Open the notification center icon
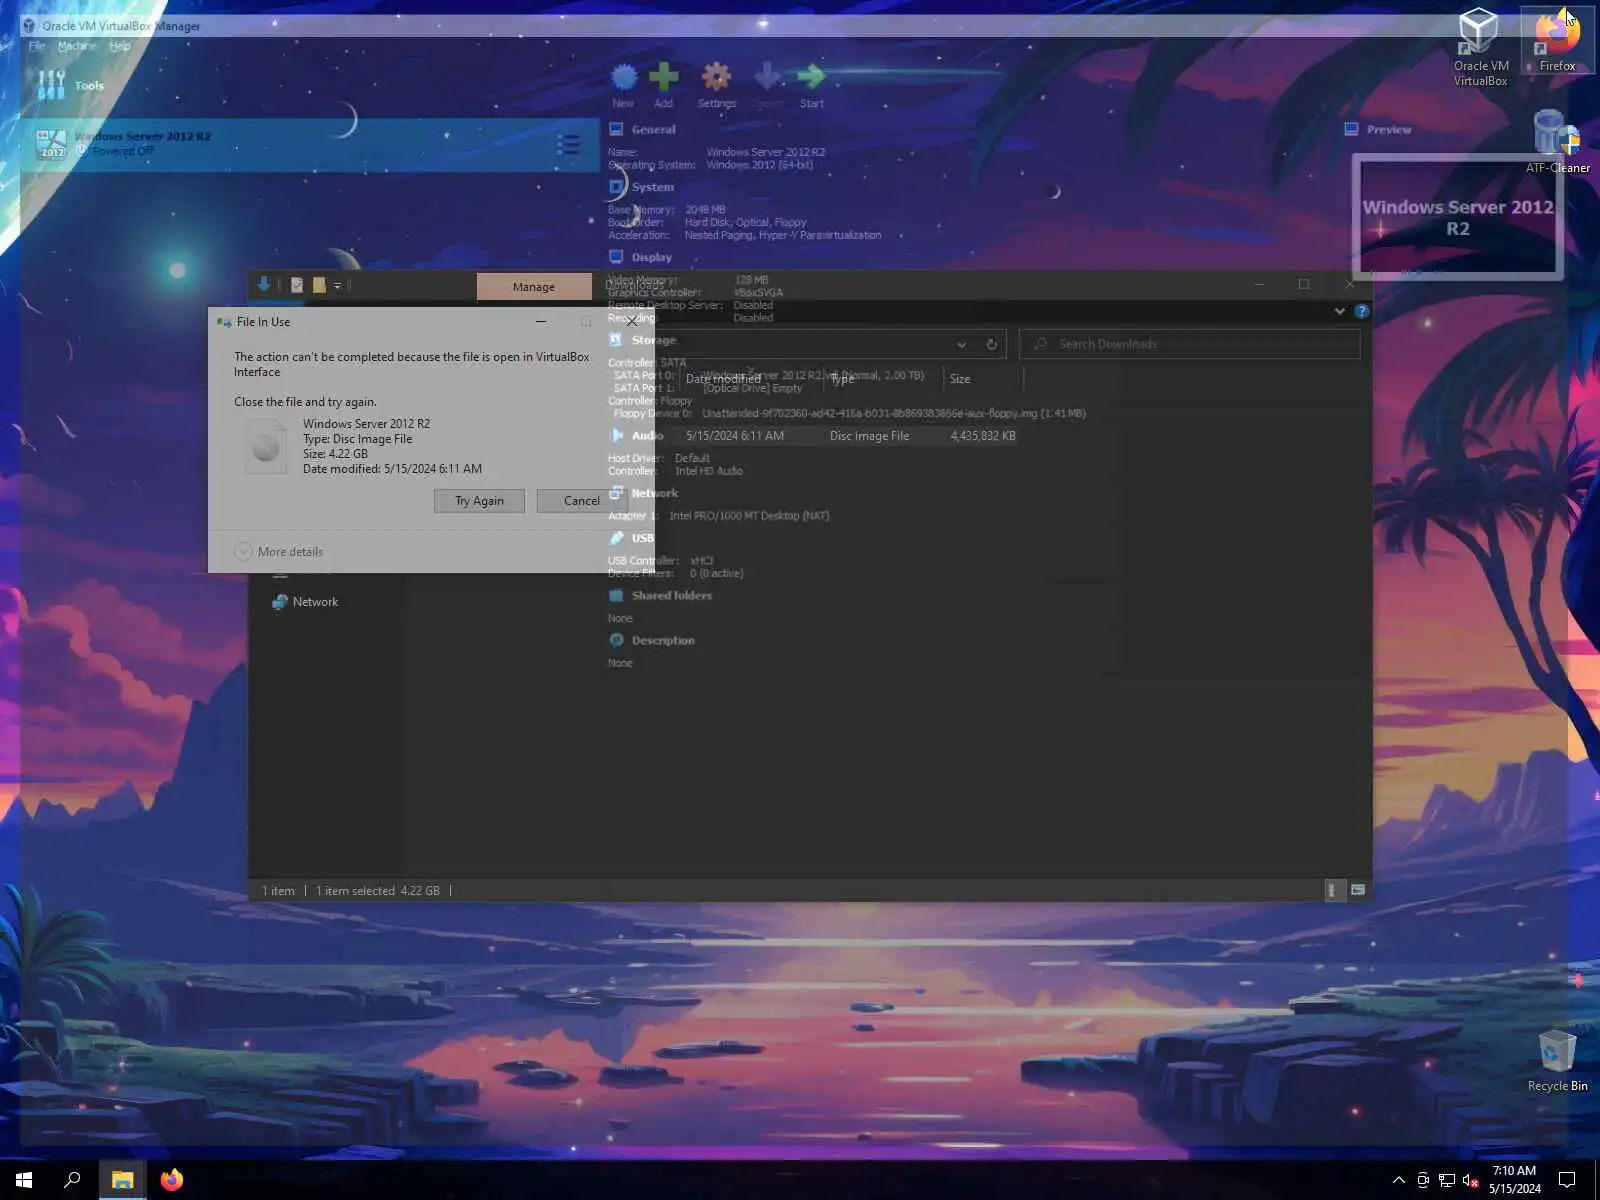Screen dimensions: 1600x1200 (x=1567, y=1180)
